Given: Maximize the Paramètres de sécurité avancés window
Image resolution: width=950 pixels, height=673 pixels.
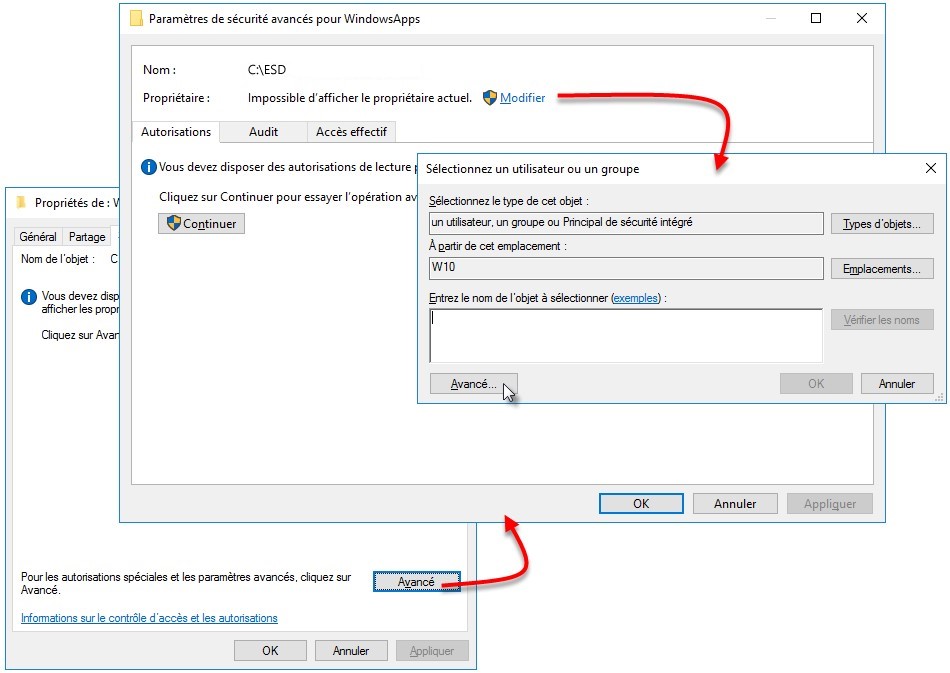Looking at the screenshot, I should pyautogui.click(x=816, y=18).
